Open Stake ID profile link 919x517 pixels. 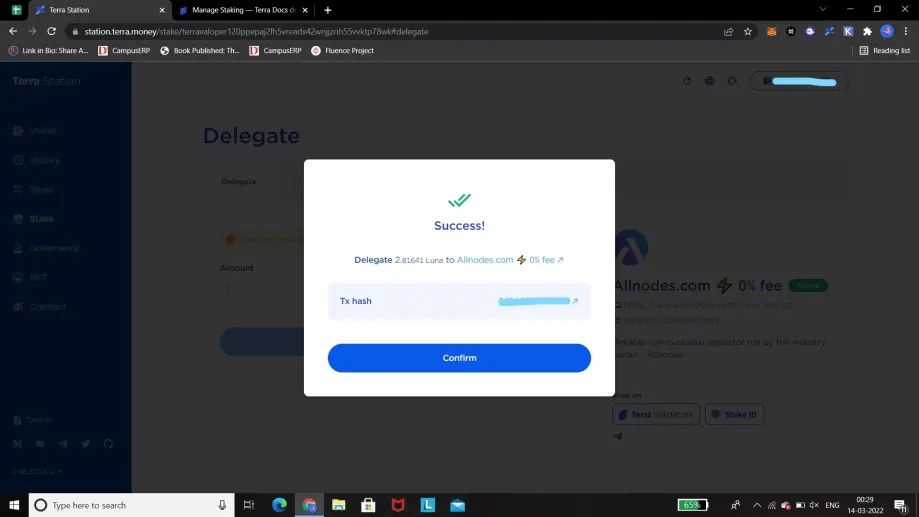click(734, 414)
